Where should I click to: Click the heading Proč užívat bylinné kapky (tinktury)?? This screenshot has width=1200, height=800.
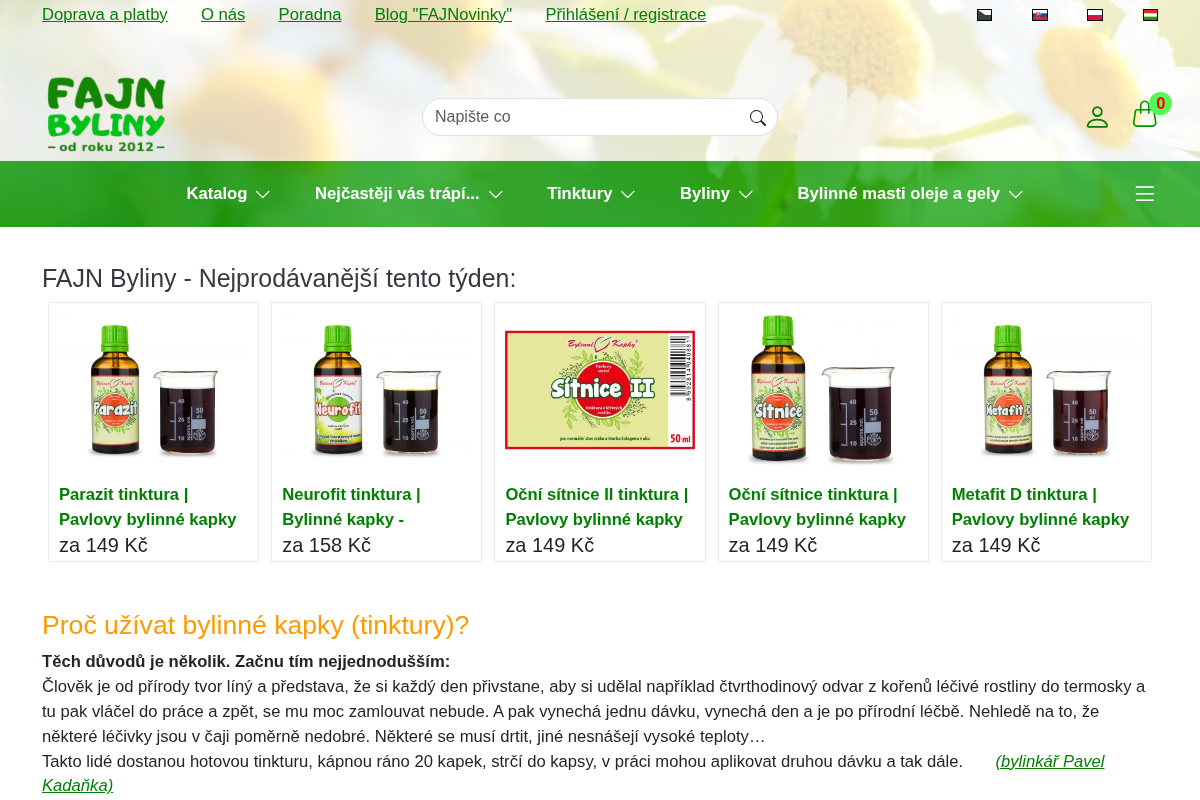pyautogui.click(x=255, y=625)
